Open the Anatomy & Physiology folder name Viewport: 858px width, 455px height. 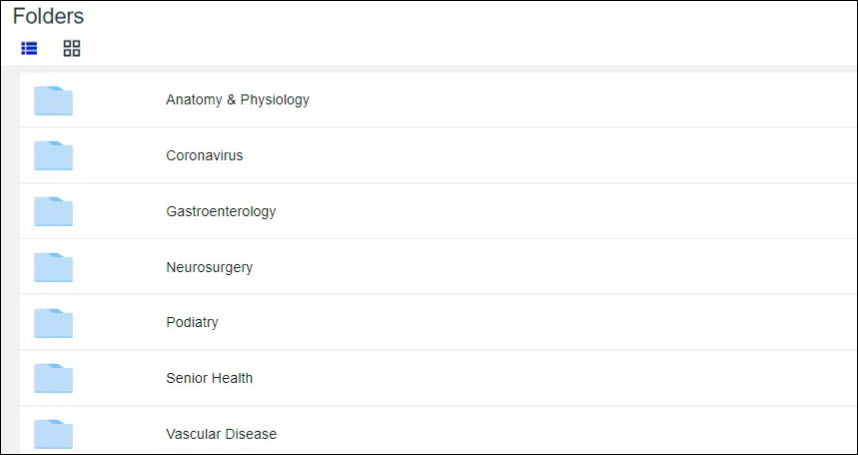coord(237,100)
